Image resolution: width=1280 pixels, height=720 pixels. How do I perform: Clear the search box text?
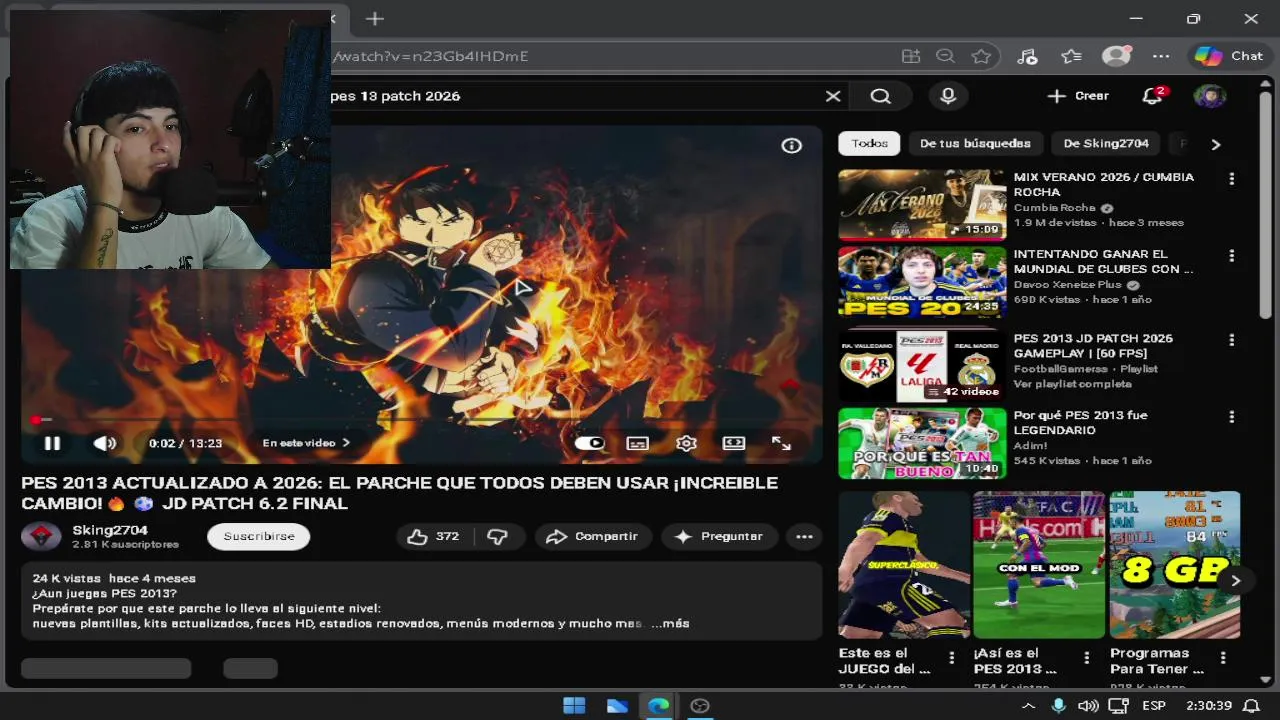click(833, 96)
